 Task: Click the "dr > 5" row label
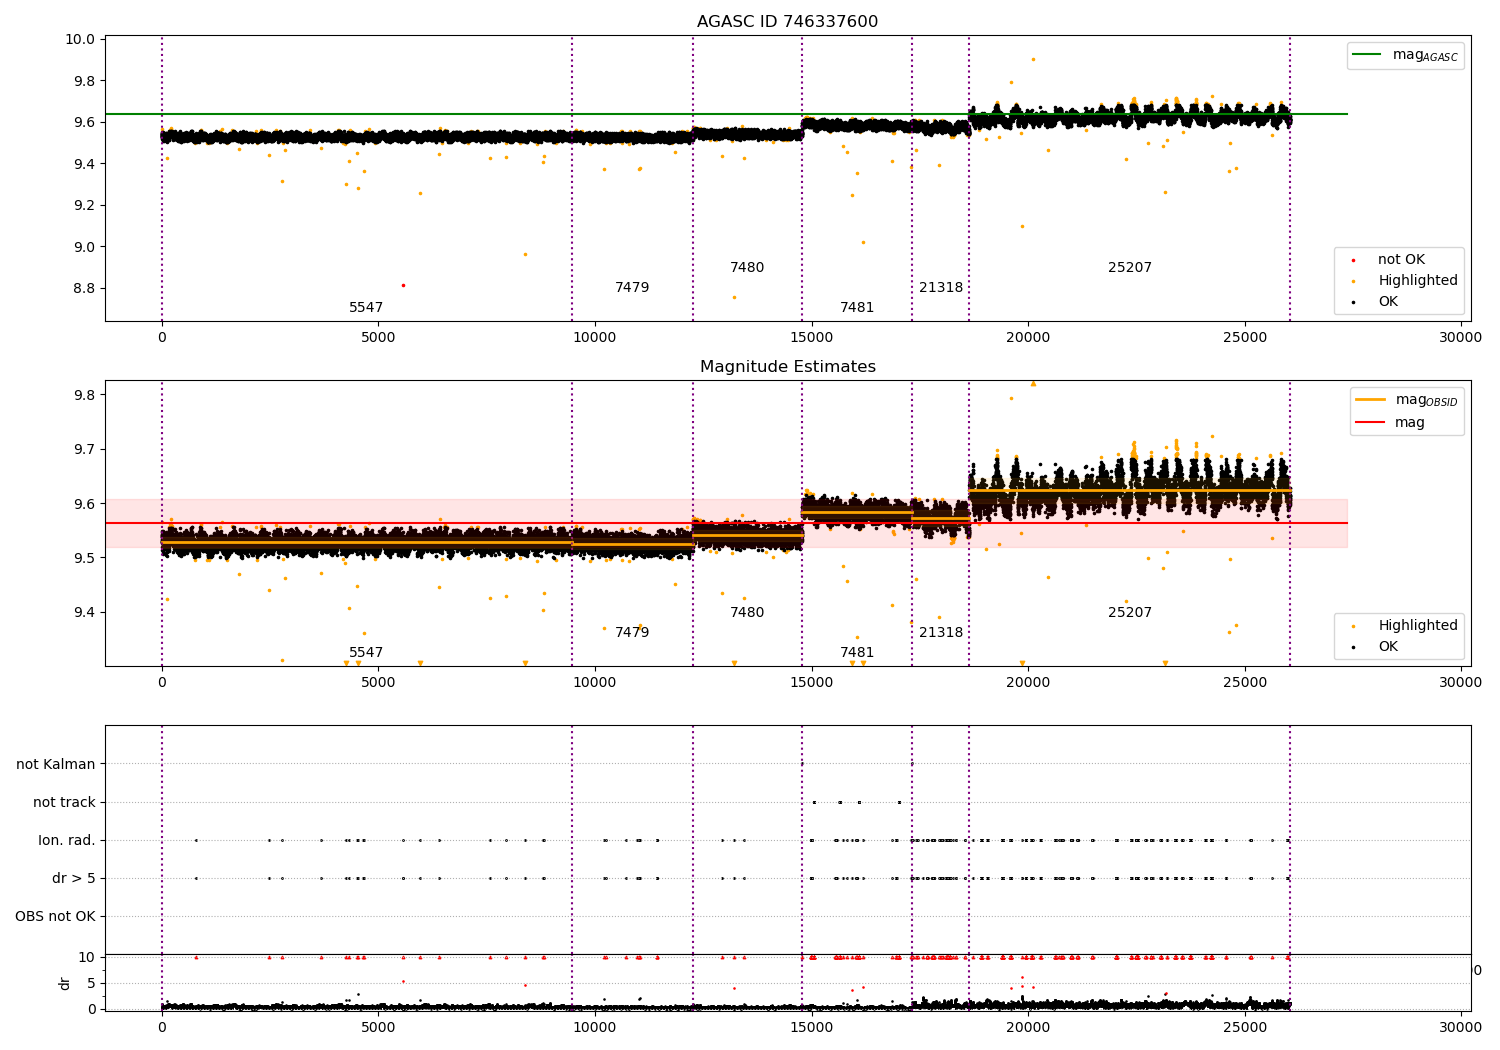click(74, 879)
